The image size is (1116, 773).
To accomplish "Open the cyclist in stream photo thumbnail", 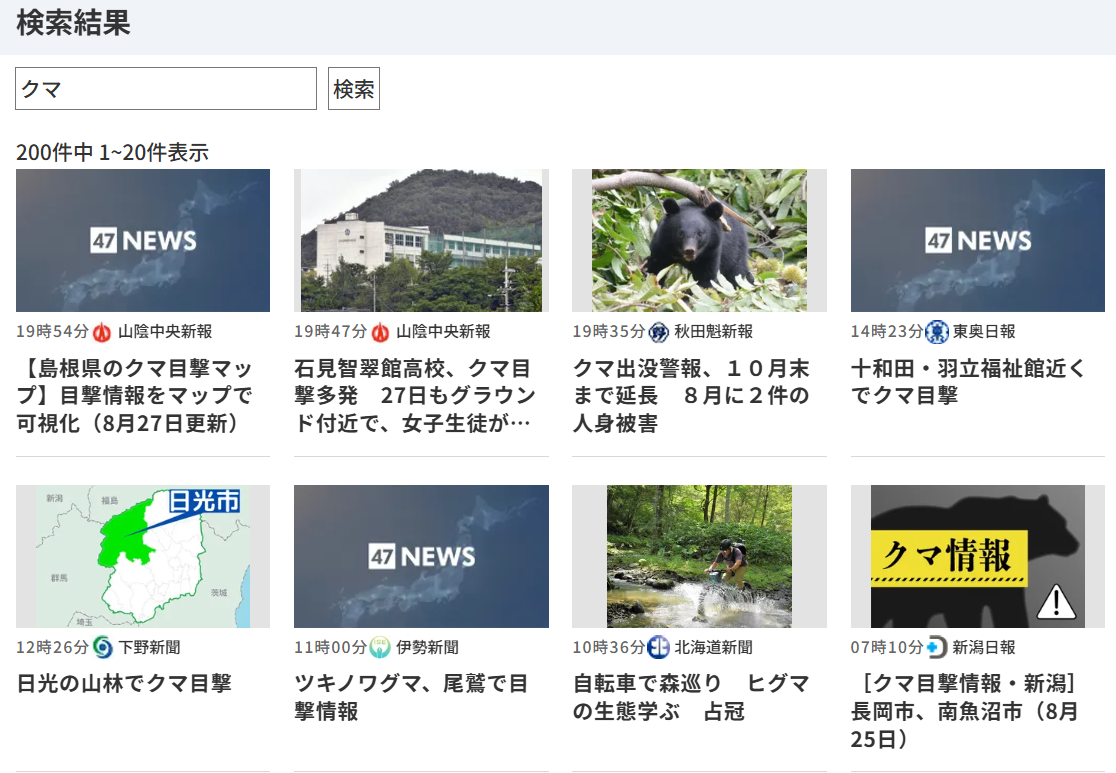I will 700,557.
